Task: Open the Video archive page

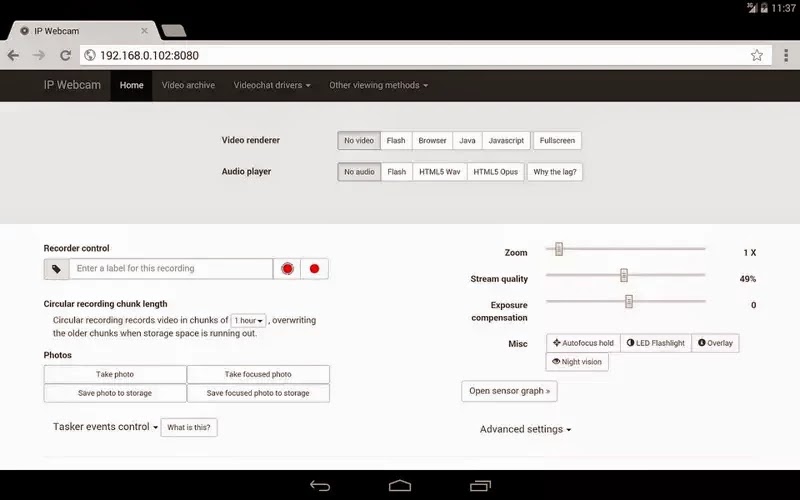Action: (188, 85)
